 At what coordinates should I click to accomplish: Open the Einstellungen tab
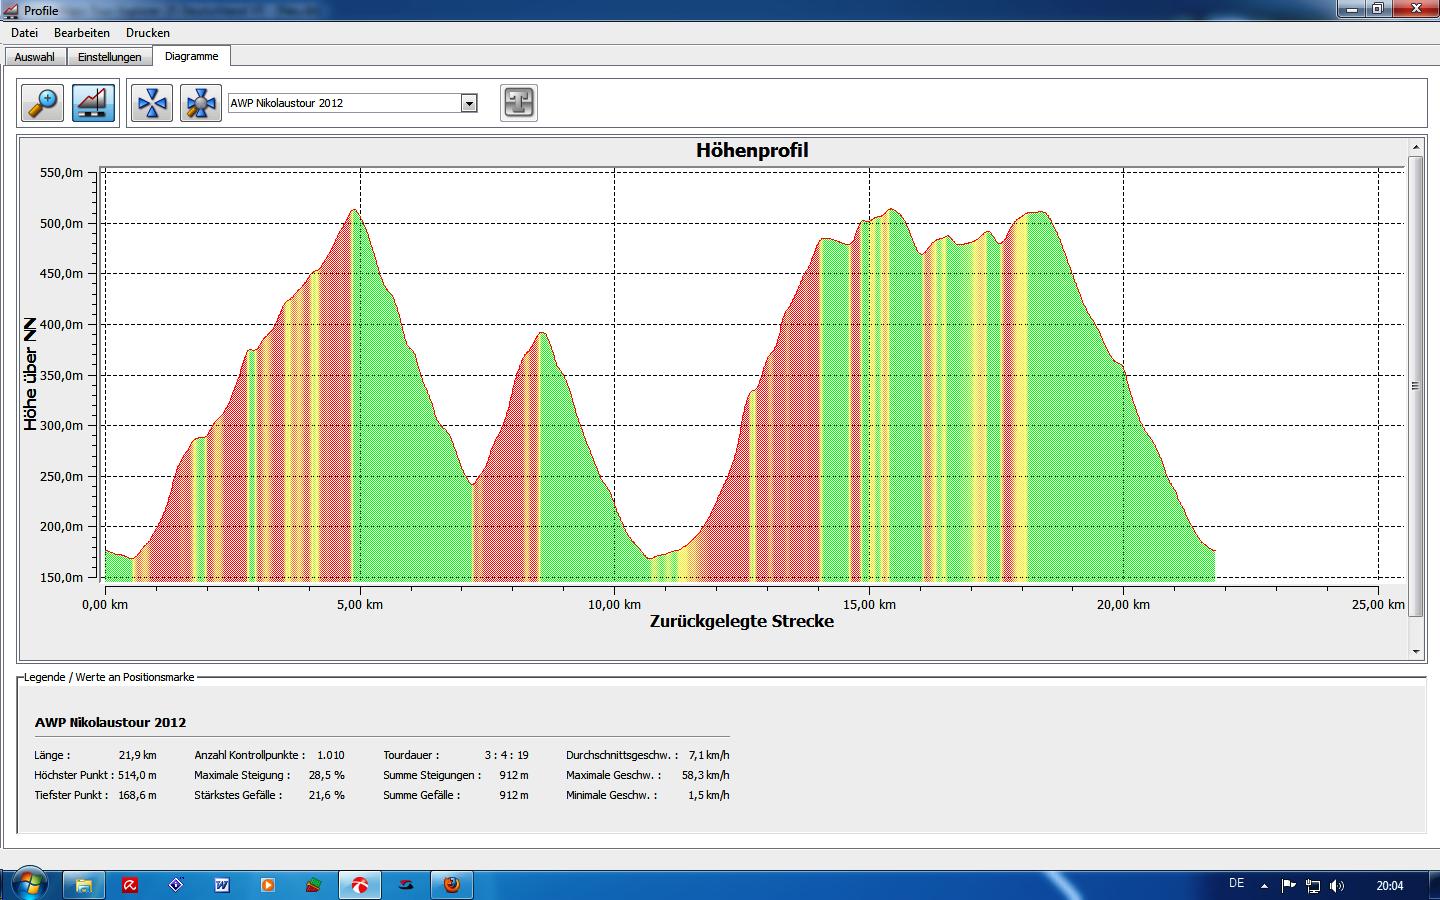(109, 57)
